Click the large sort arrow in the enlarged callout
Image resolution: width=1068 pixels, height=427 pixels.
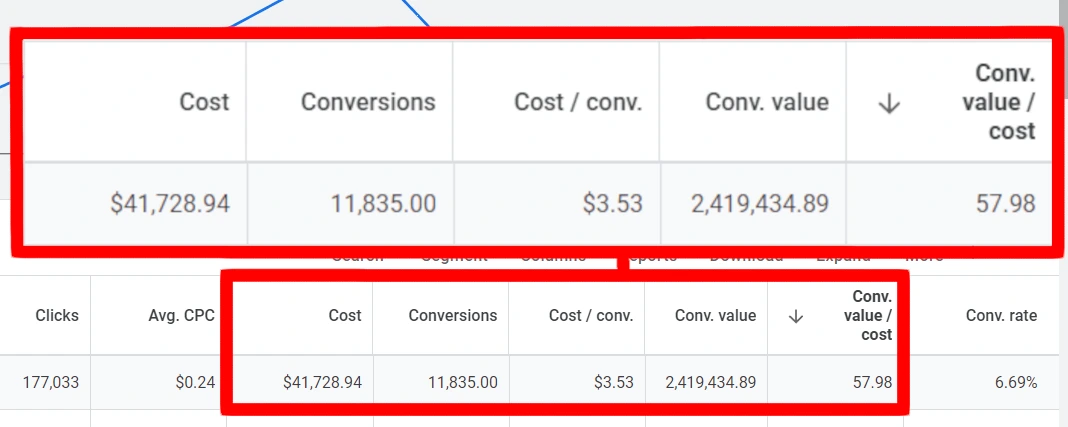click(x=887, y=102)
